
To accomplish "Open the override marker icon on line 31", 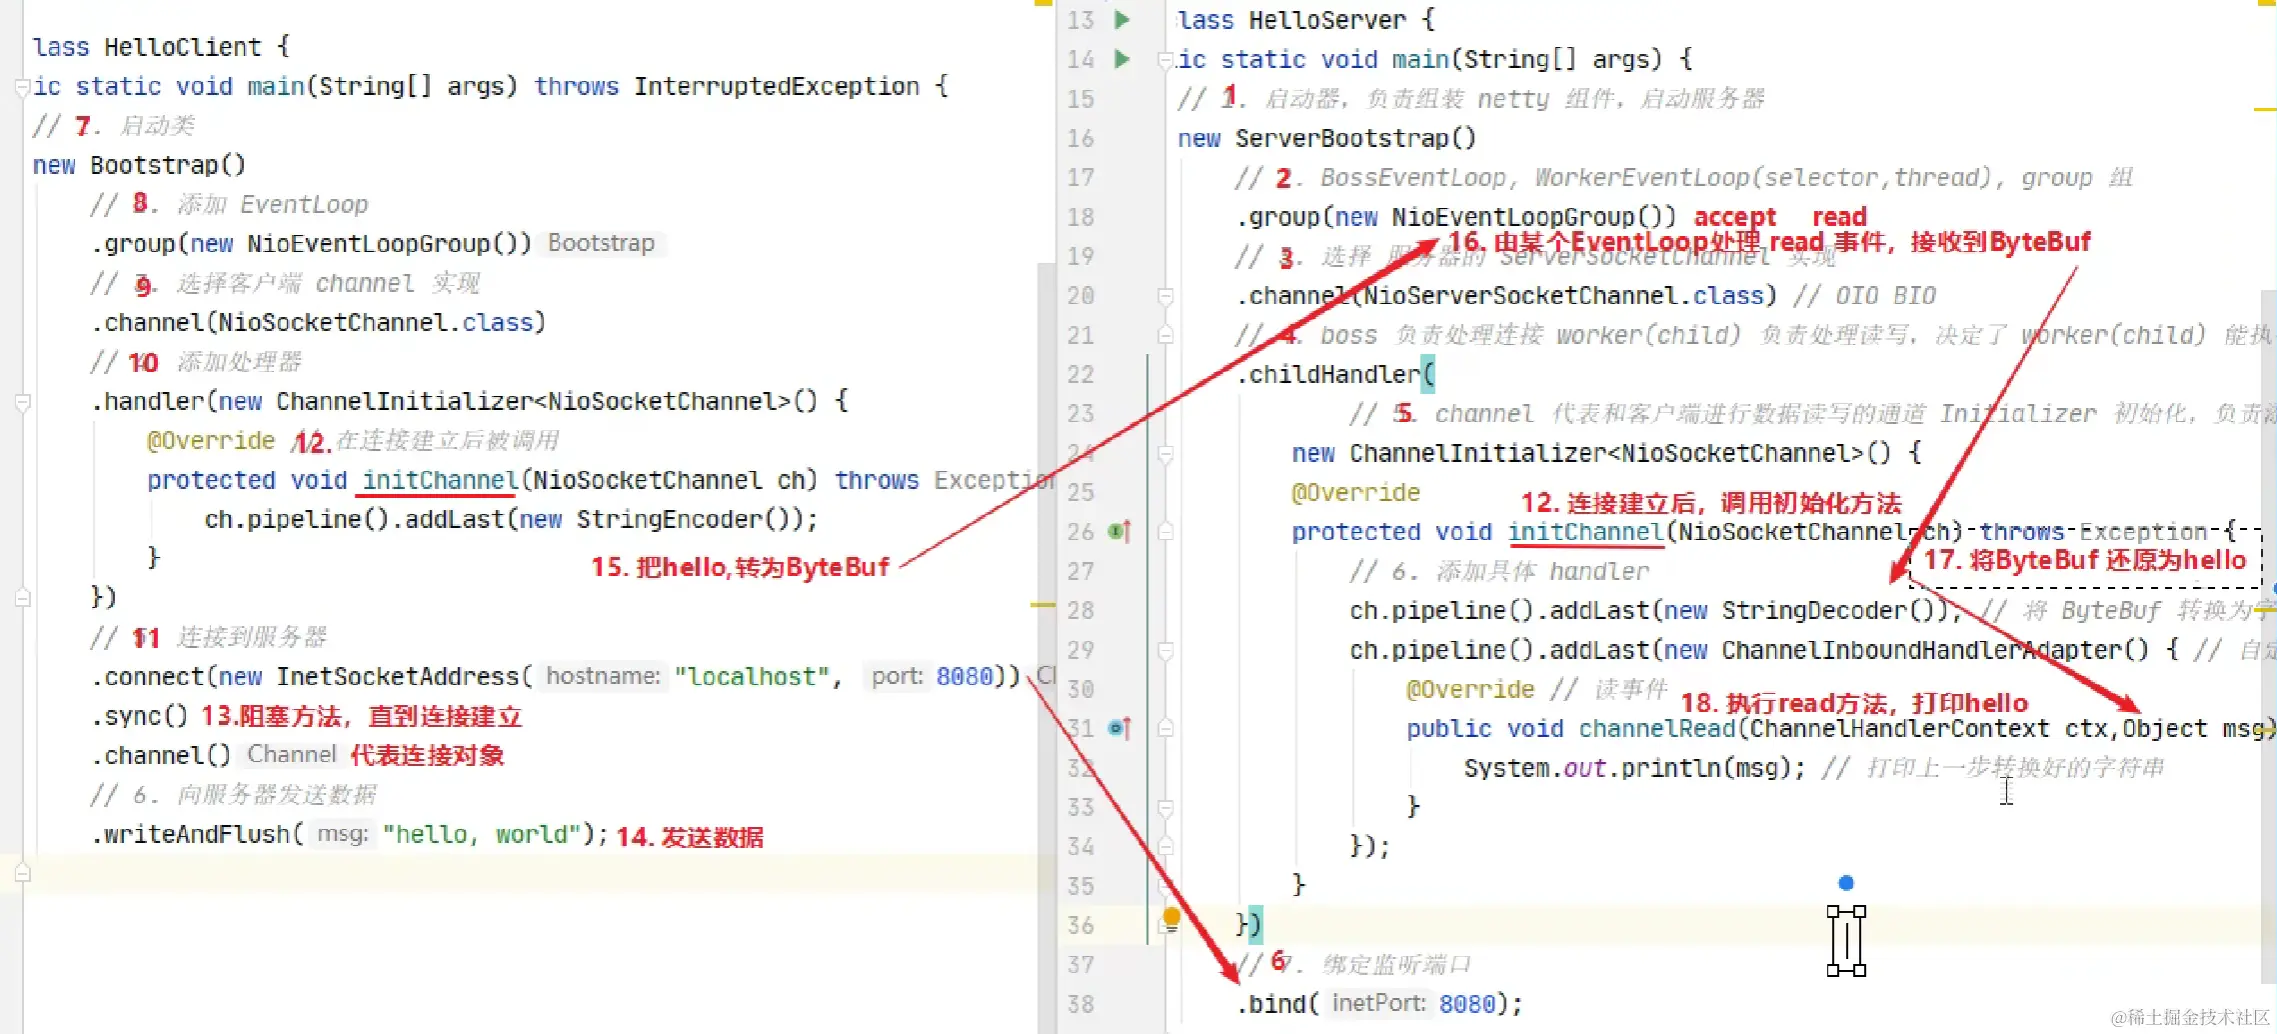I will 1119,729.
